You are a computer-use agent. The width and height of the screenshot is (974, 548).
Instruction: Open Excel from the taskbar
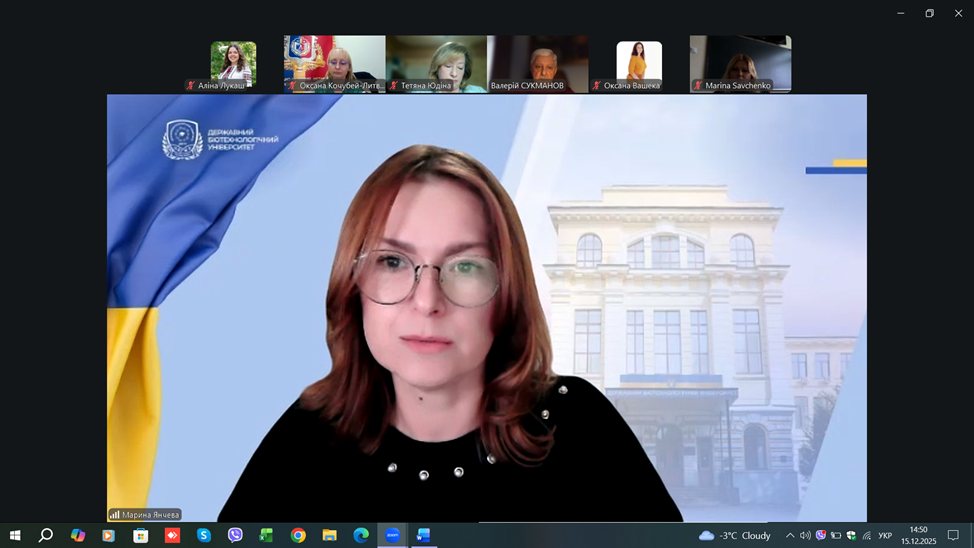pyautogui.click(x=266, y=535)
